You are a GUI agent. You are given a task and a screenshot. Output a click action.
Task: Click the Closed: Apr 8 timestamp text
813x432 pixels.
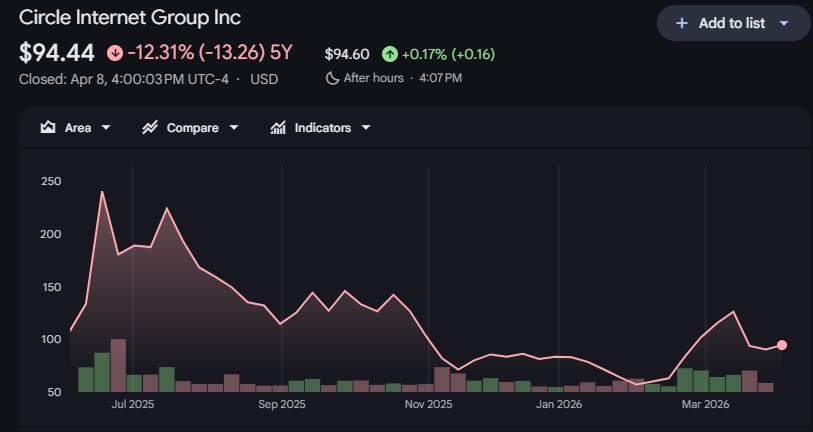(x=123, y=79)
